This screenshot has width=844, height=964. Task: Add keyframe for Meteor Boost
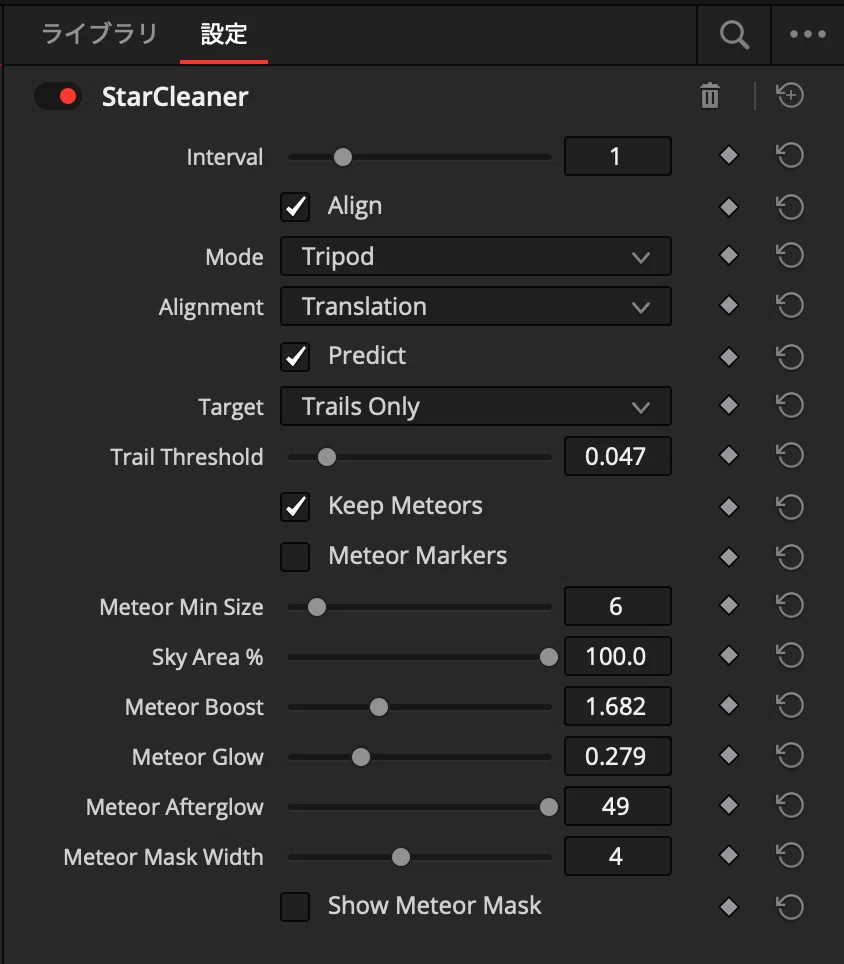click(x=729, y=705)
